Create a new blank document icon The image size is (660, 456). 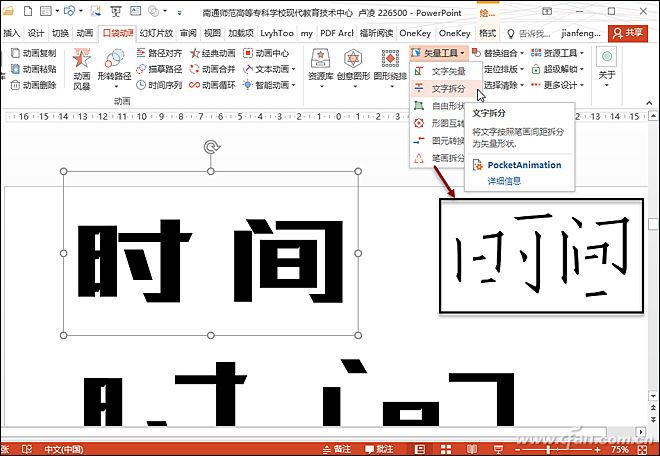click(x=28, y=11)
